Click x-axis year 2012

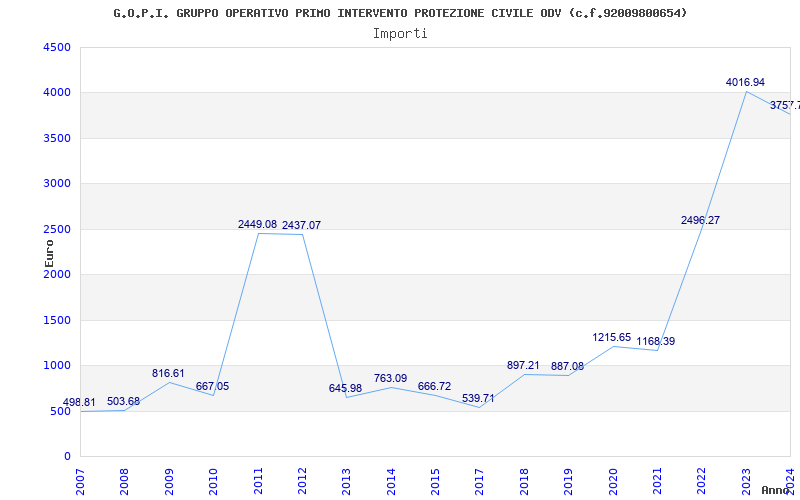pos(302,482)
